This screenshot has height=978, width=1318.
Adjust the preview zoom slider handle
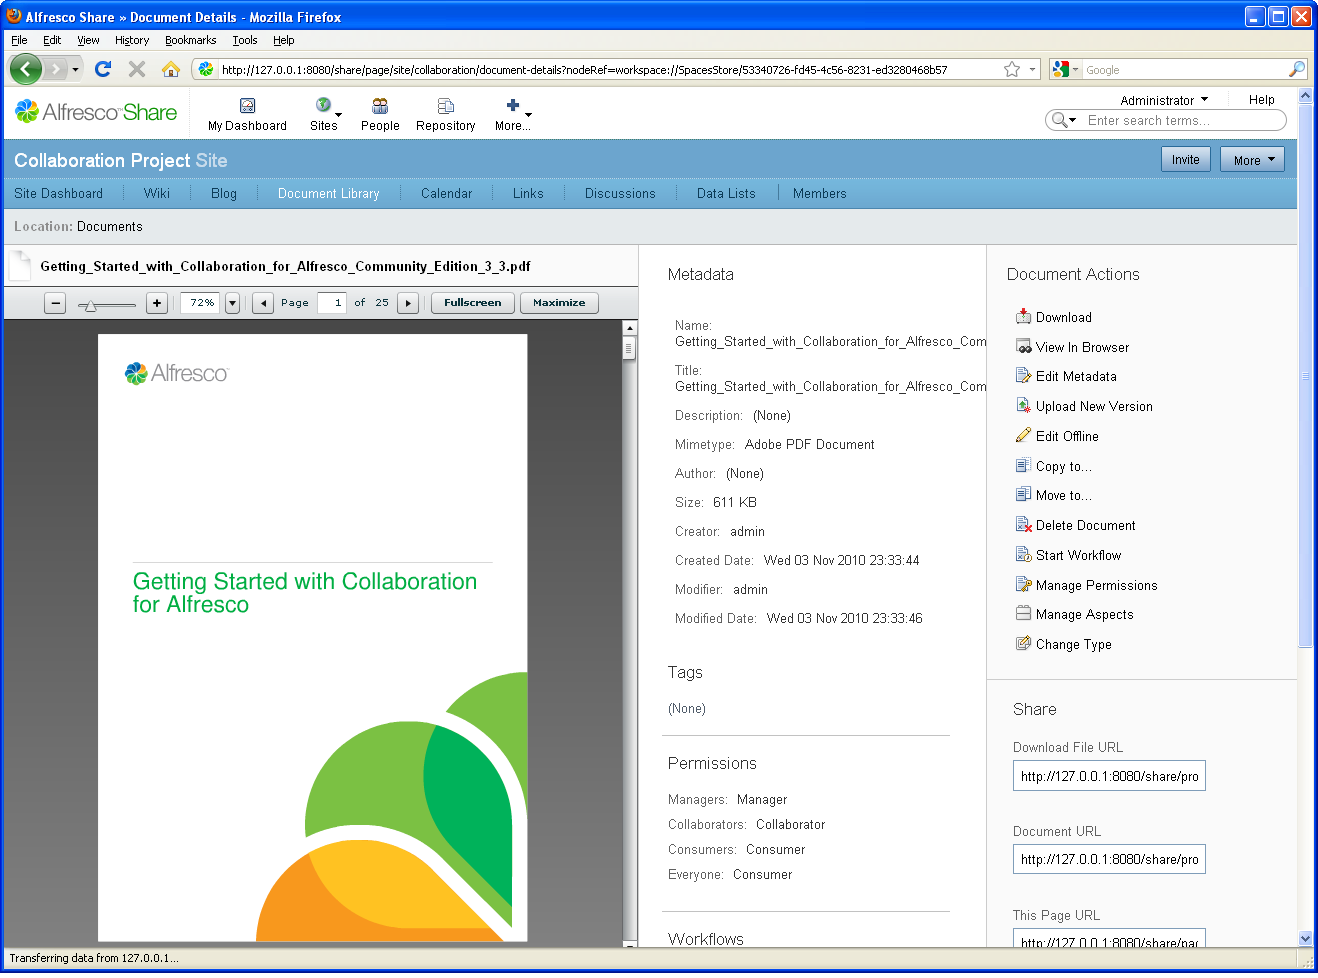pyautogui.click(x=90, y=305)
